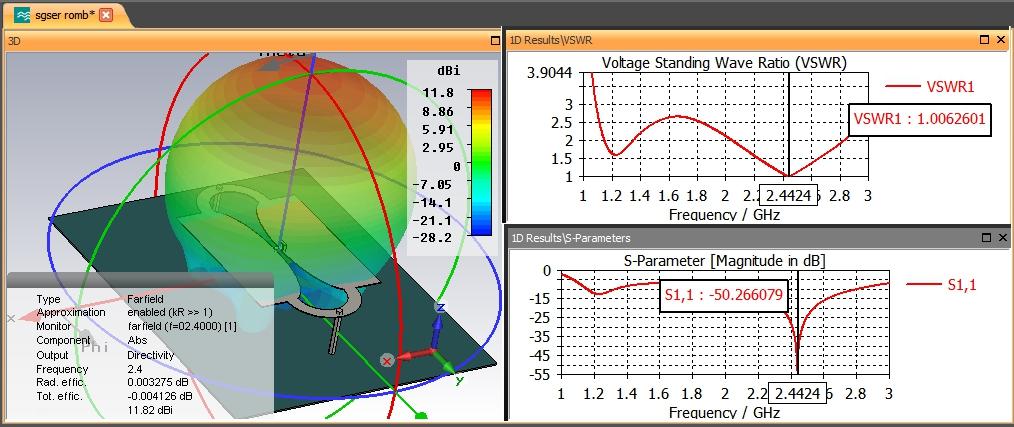The width and height of the screenshot is (1014, 427).
Task: Select the sgser romb document tab
Action: coord(63,15)
